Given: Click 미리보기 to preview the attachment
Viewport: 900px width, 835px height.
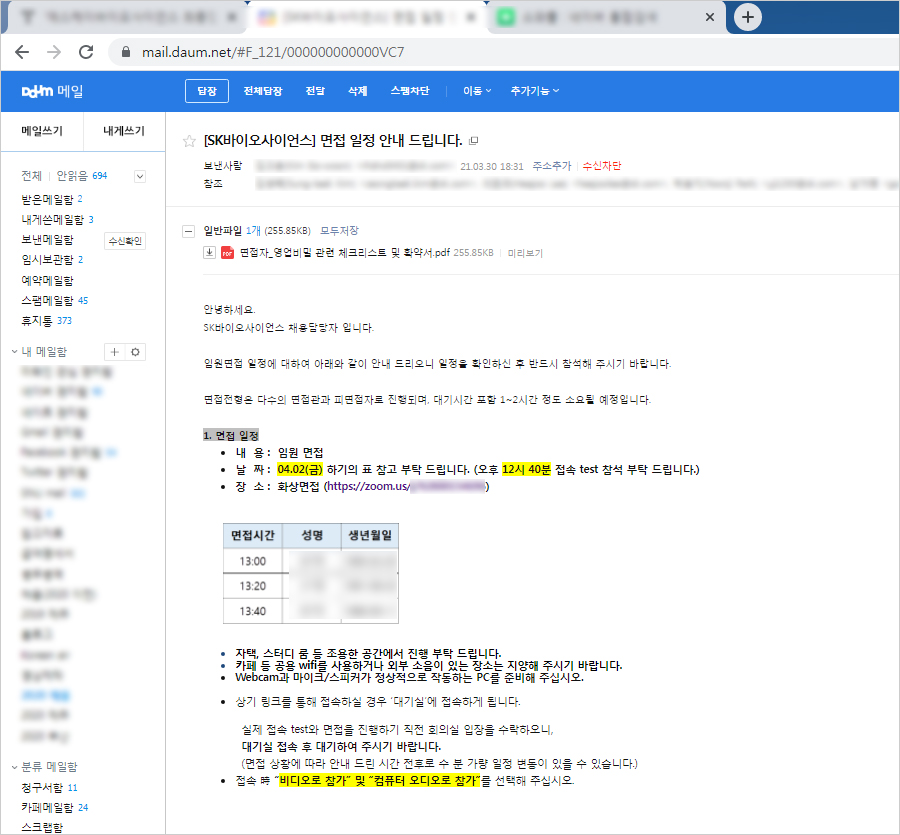Looking at the screenshot, I should point(525,253).
